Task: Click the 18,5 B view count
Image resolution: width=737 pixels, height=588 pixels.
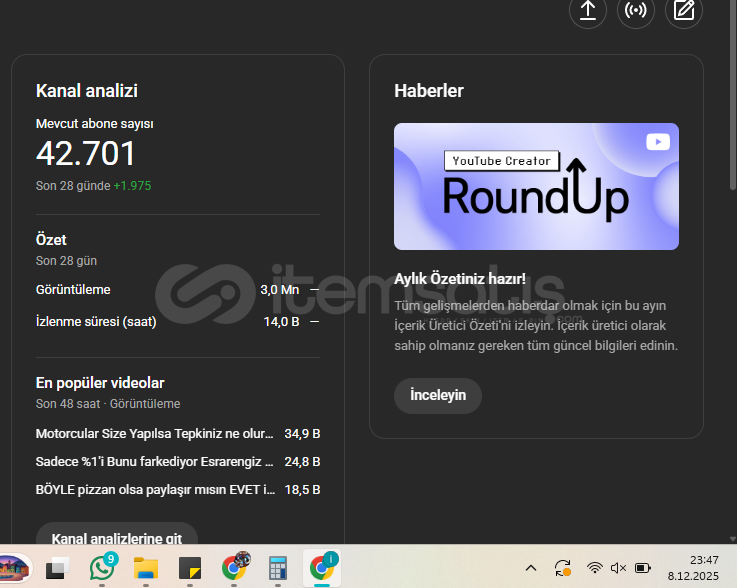Action: 302,490
